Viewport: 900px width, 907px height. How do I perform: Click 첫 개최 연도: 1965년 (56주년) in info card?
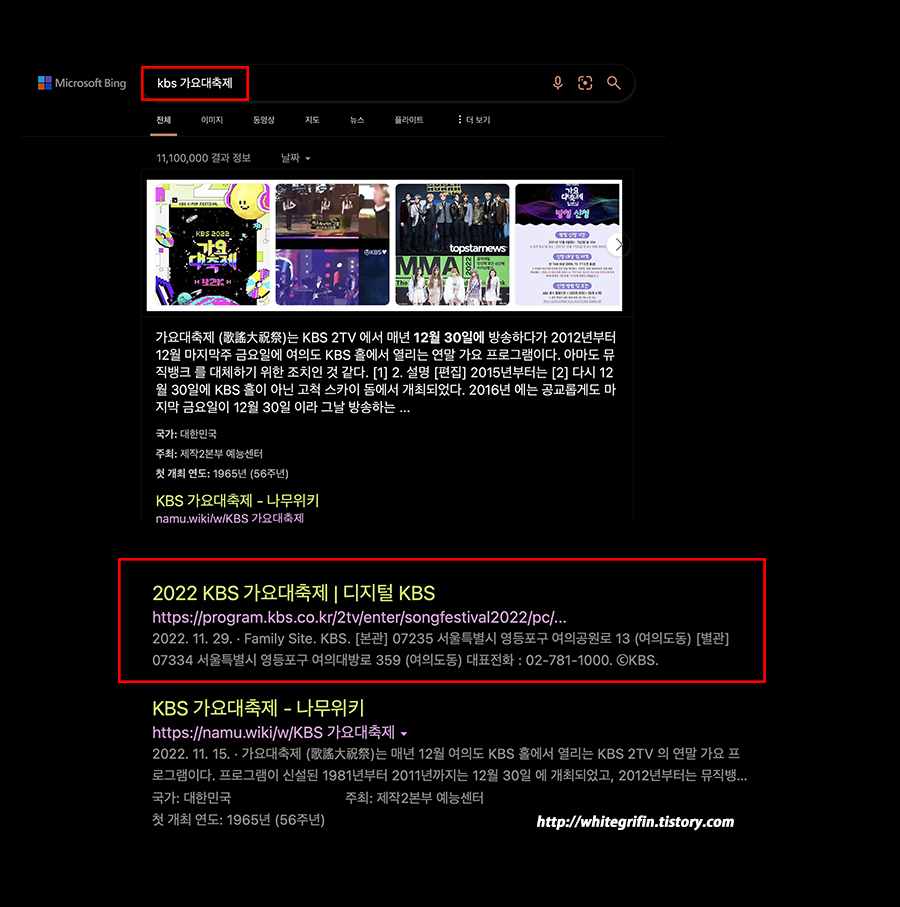pyautogui.click(x=222, y=473)
